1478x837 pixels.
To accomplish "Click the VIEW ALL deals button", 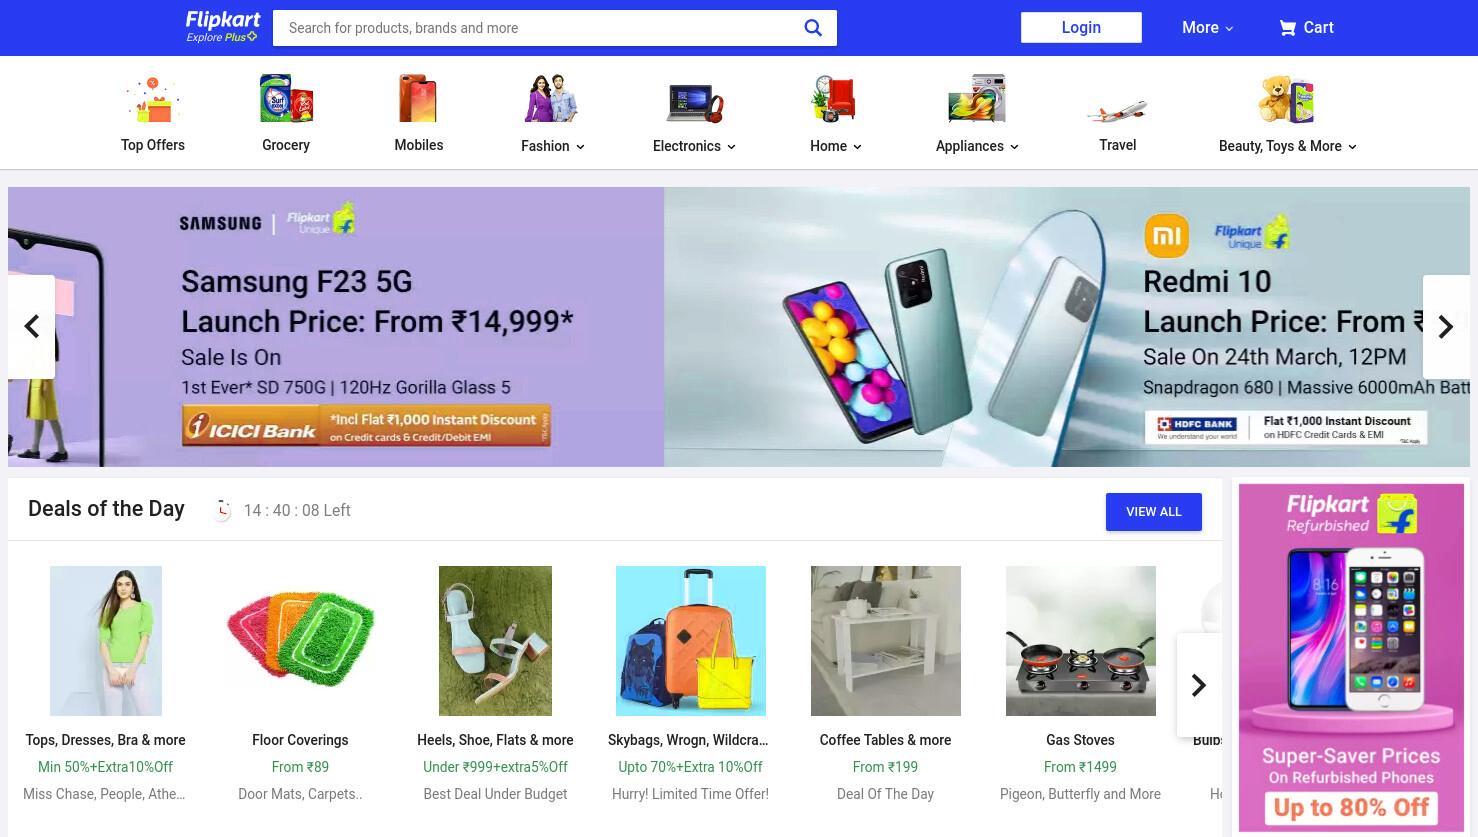I will click(1154, 512).
